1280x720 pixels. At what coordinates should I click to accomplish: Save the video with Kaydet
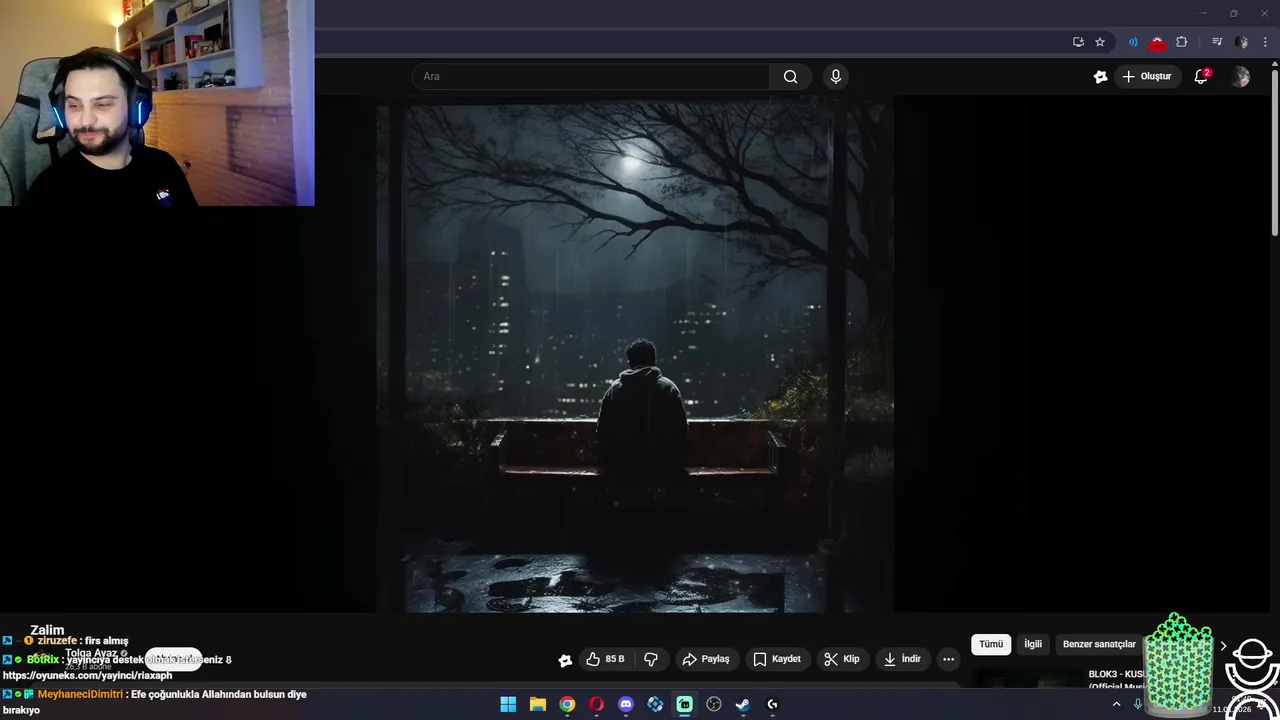(777, 659)
